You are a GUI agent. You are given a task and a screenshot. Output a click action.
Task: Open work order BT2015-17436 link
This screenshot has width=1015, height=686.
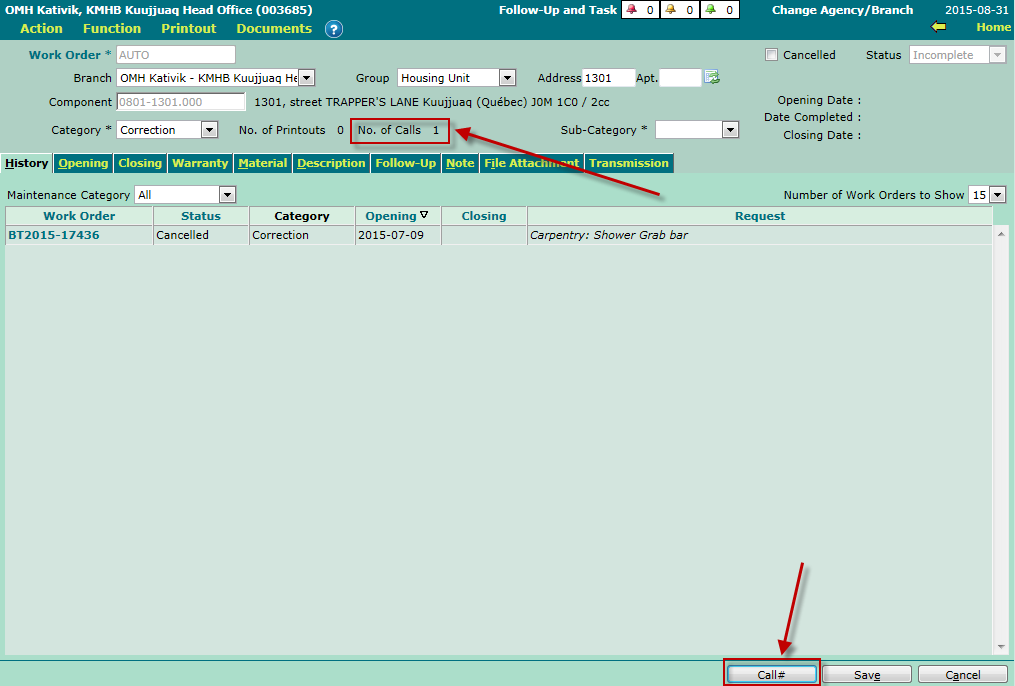54,235
